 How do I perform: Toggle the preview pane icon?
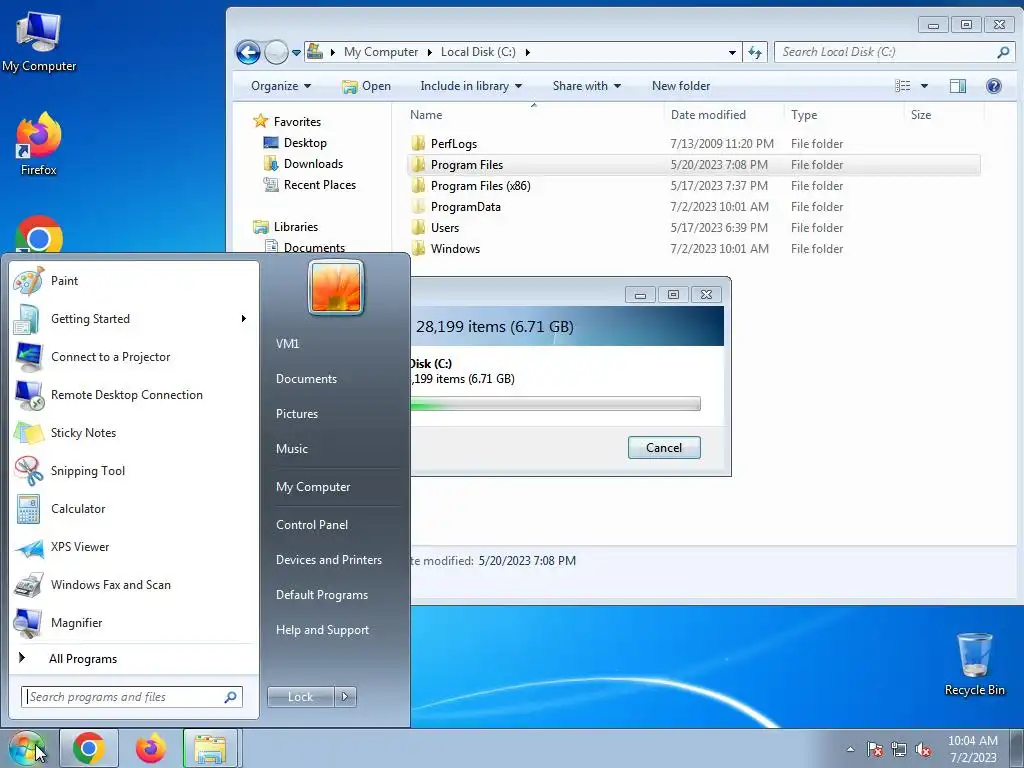tap(958, 86)
